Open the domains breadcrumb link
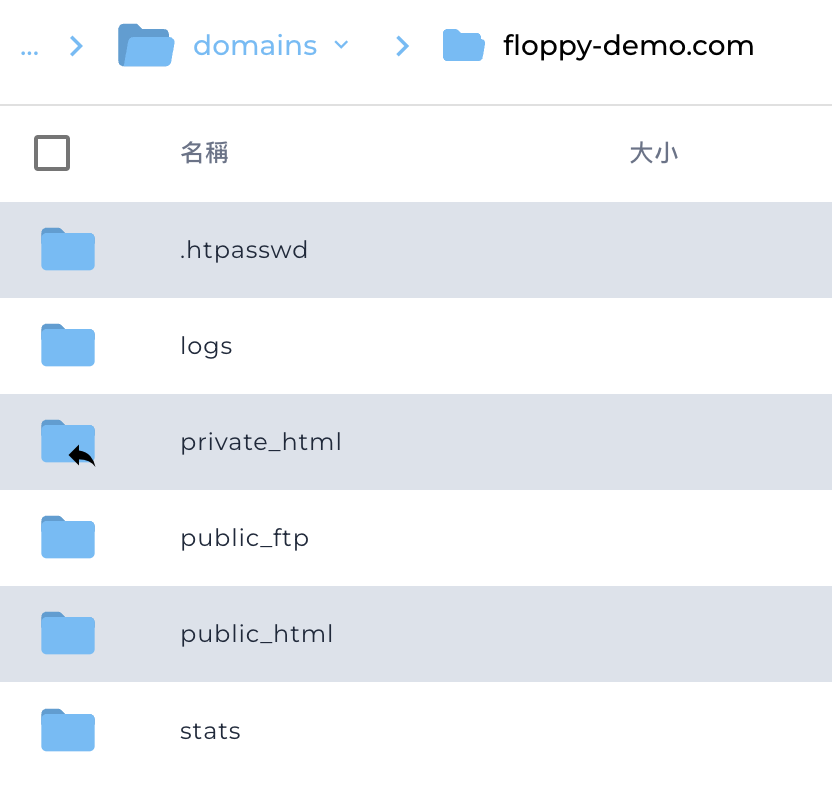This screenshot has height=794, width=832. point(254,46)
